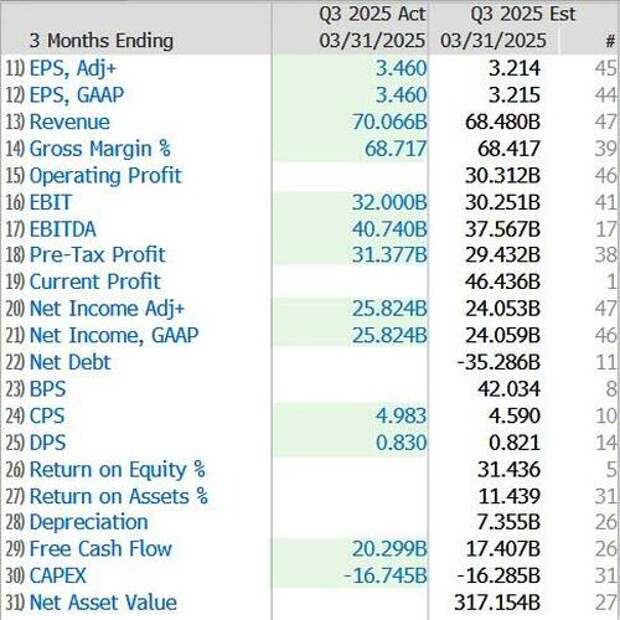
Task: Click the CAPEX metric label
Action: [x=58, y=575]
